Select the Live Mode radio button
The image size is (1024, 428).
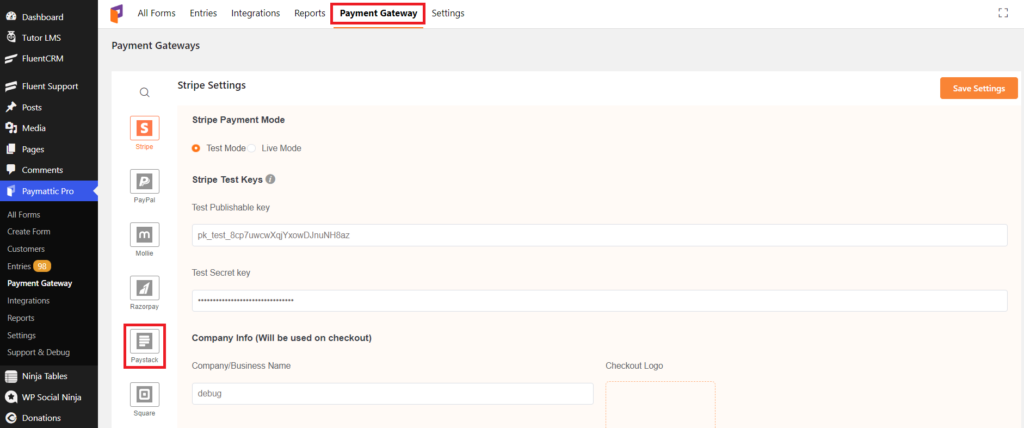coord(251,148)
